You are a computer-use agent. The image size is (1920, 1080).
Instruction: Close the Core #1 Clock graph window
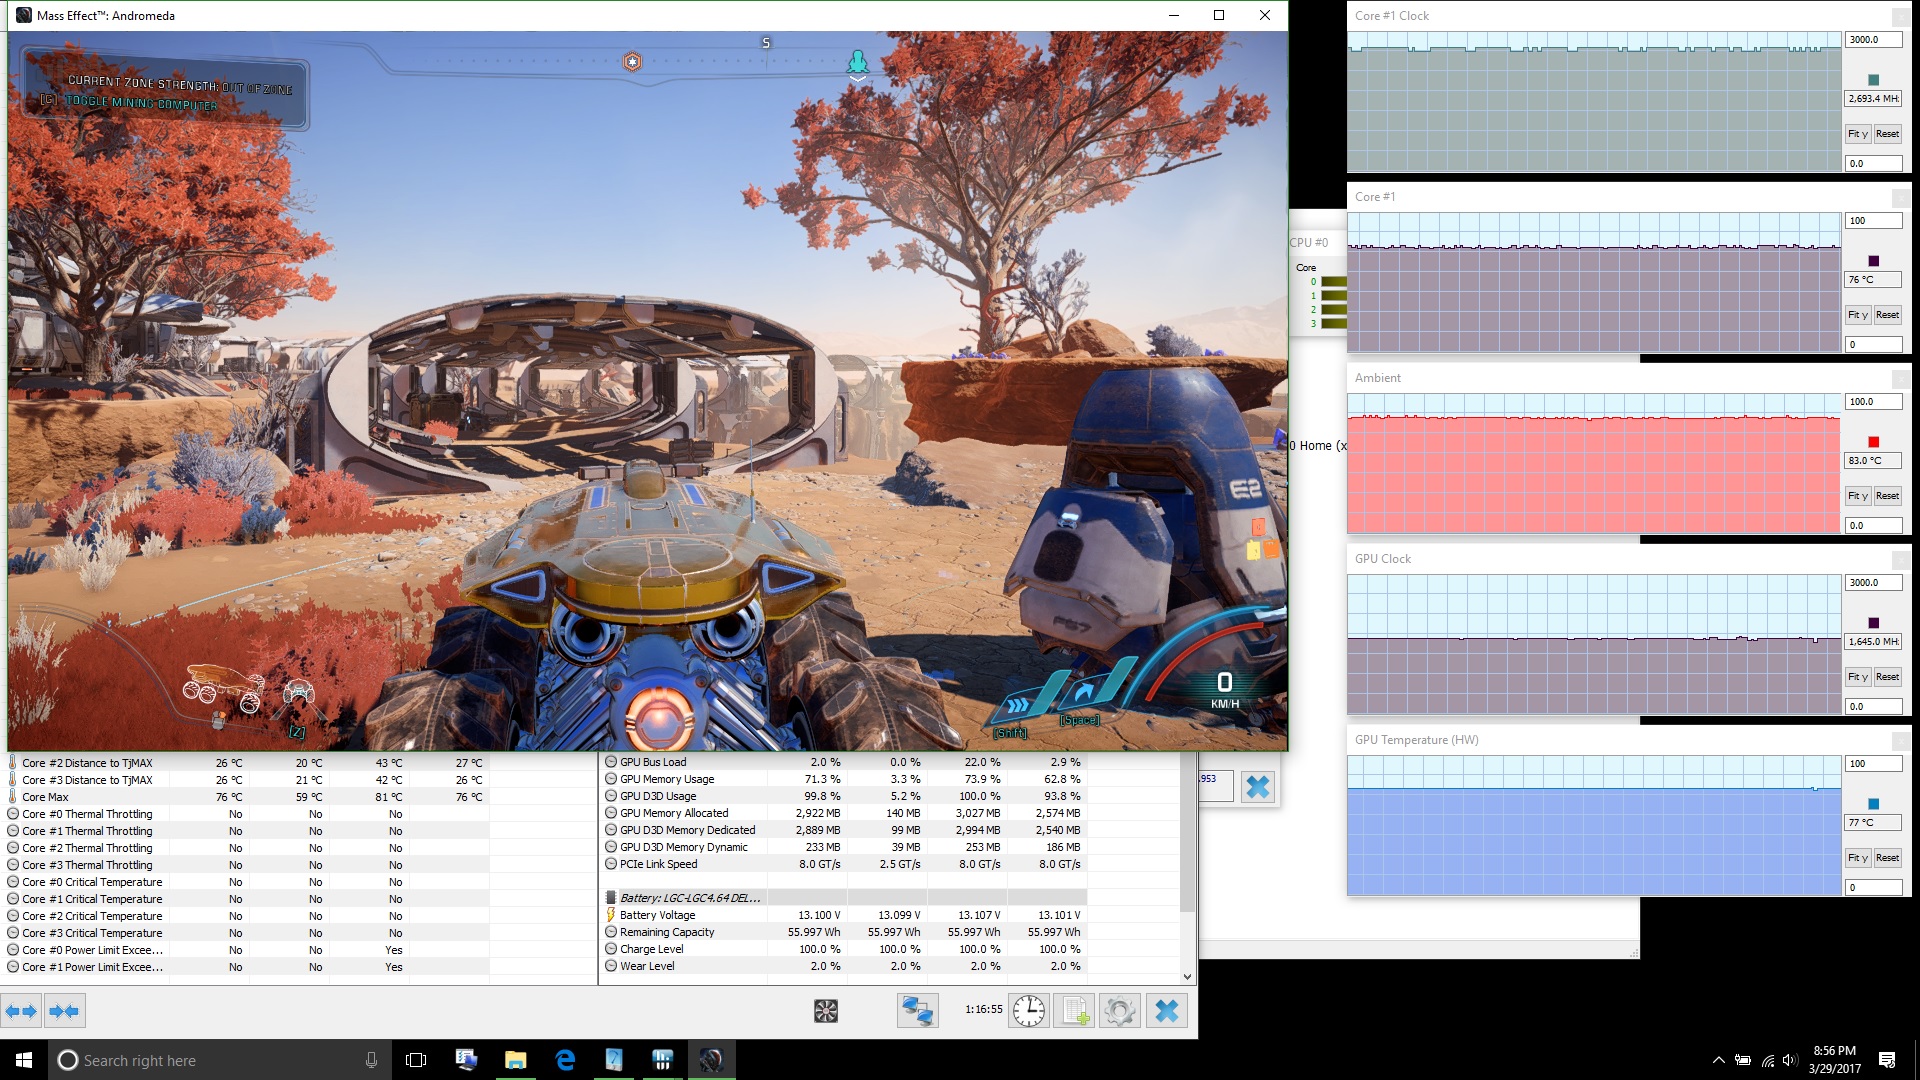(x=1900, y=17)
